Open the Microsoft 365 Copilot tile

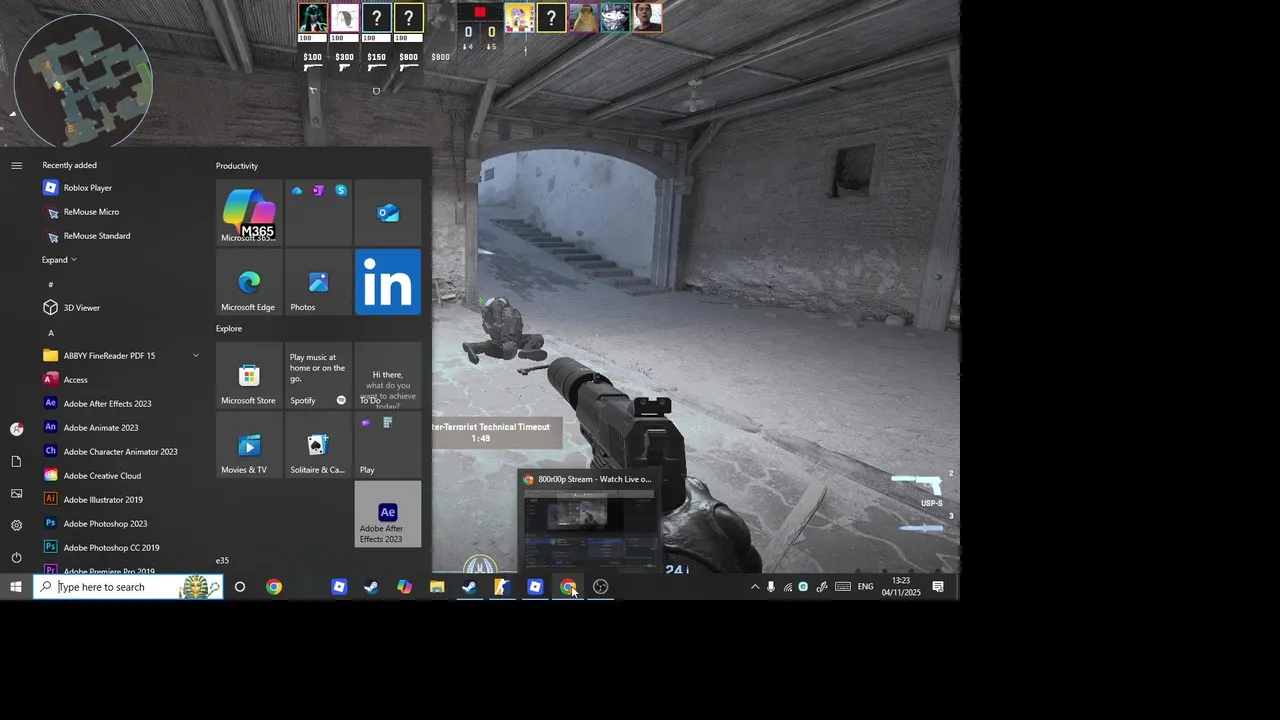click(249, 213)
